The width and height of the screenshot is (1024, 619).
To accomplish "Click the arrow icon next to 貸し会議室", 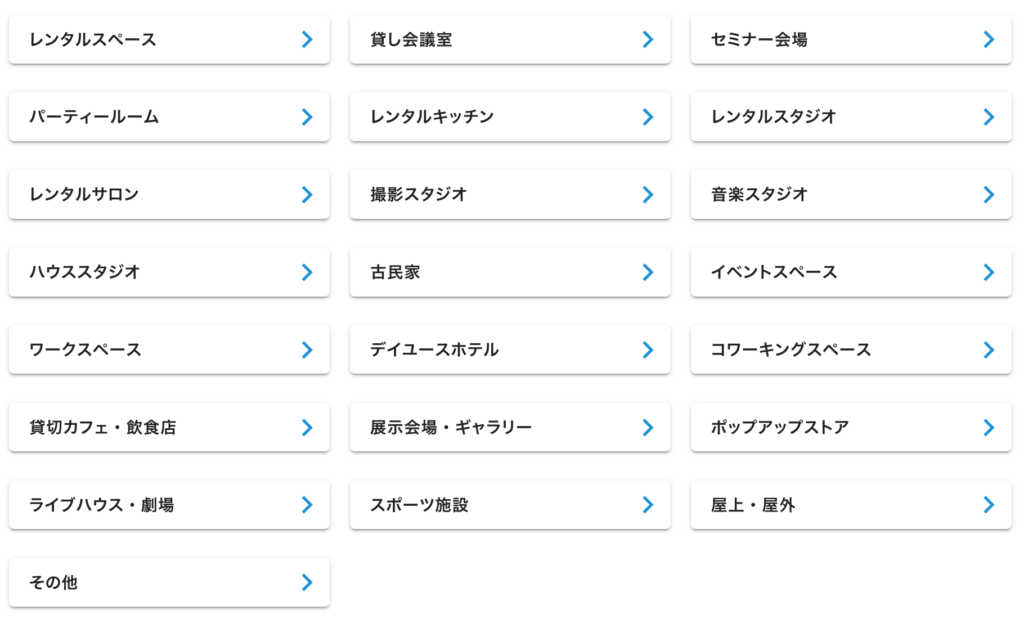I will (x=648, y=40).
